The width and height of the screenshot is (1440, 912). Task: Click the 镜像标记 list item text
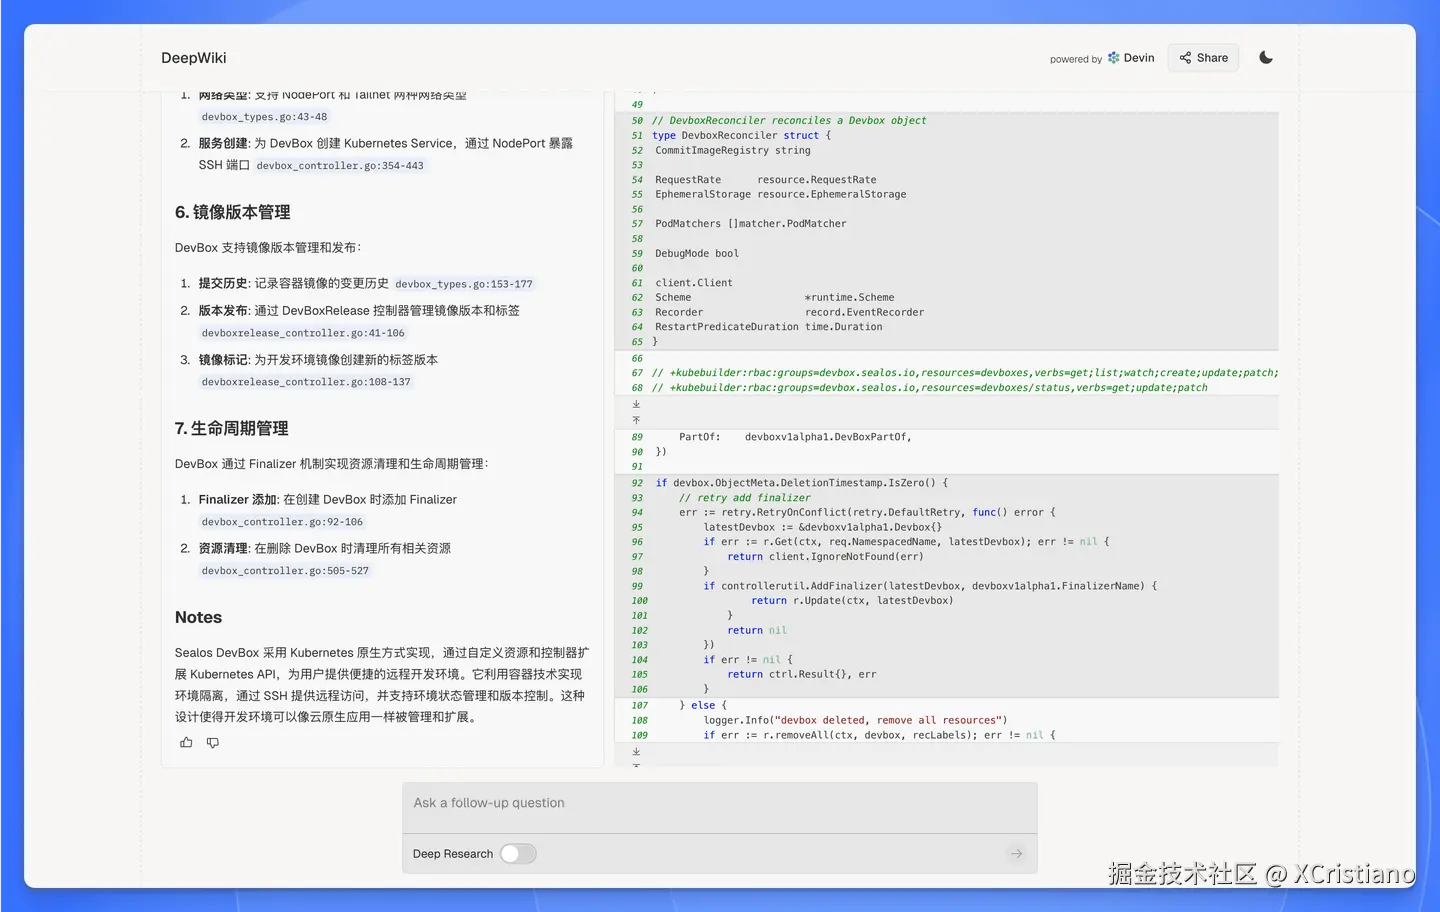click(x=318, y=360)
